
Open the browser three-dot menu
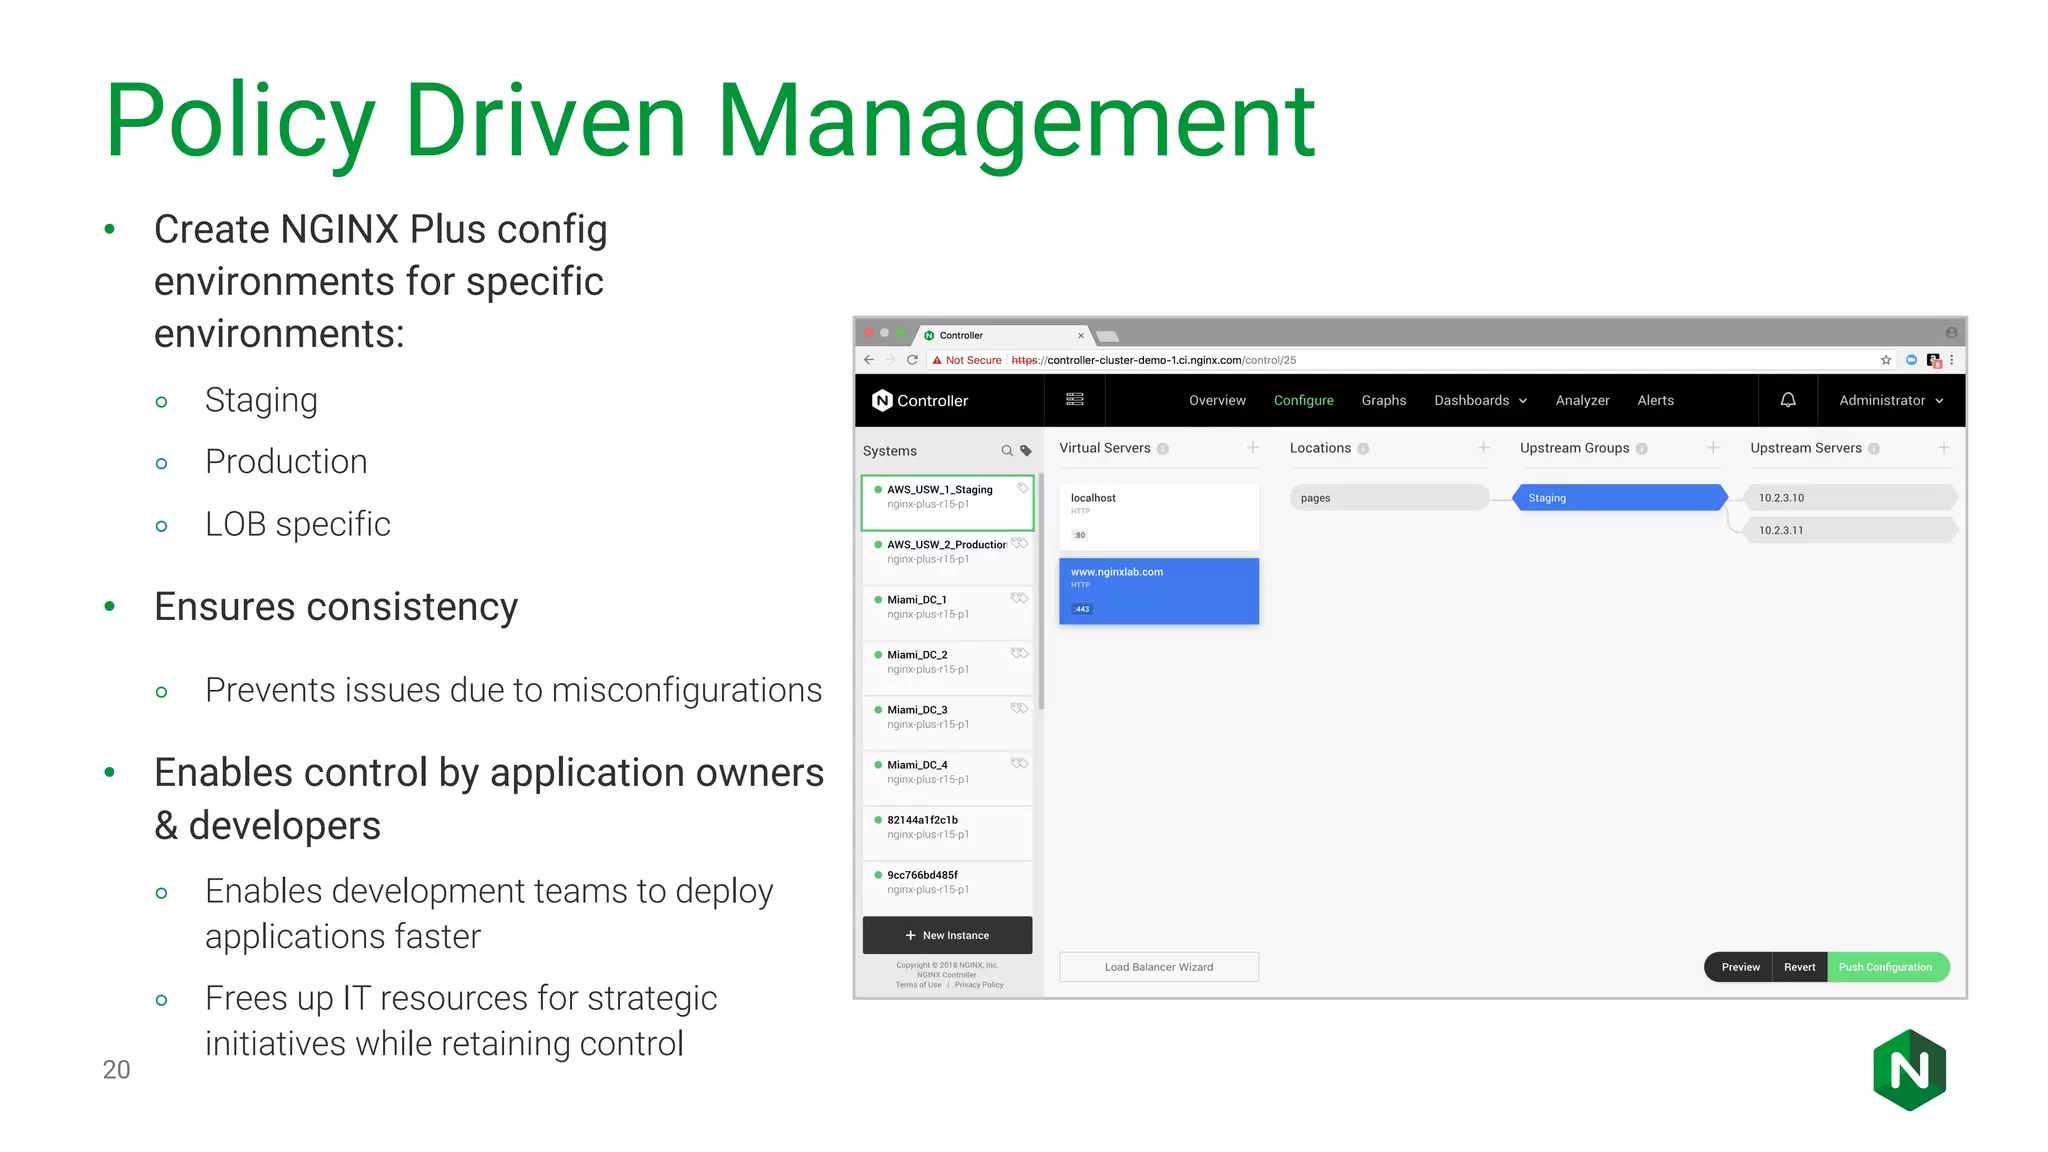(1952, 360)
